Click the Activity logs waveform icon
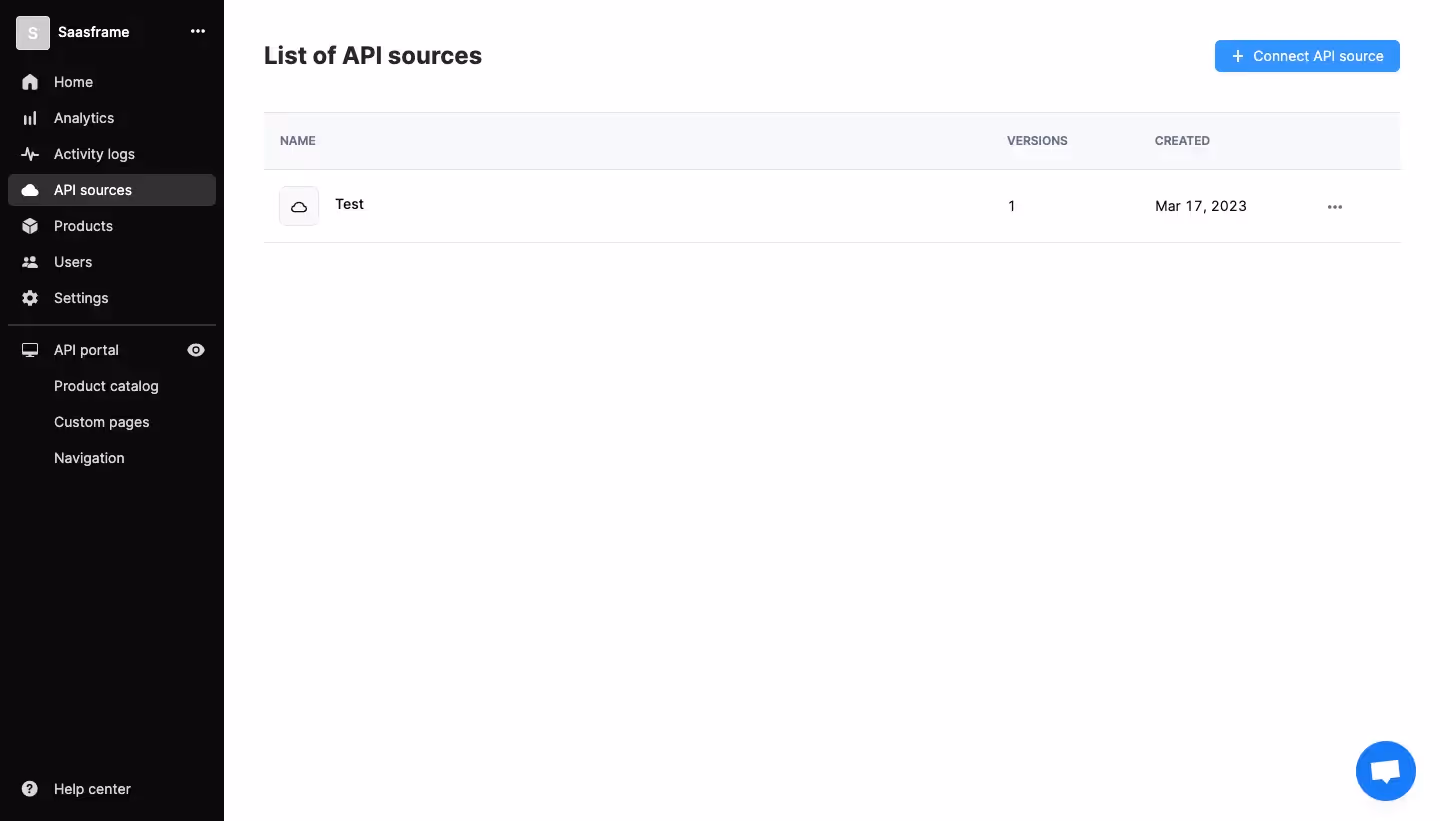This screenshot has height=821, width=1440. point(30,154)
